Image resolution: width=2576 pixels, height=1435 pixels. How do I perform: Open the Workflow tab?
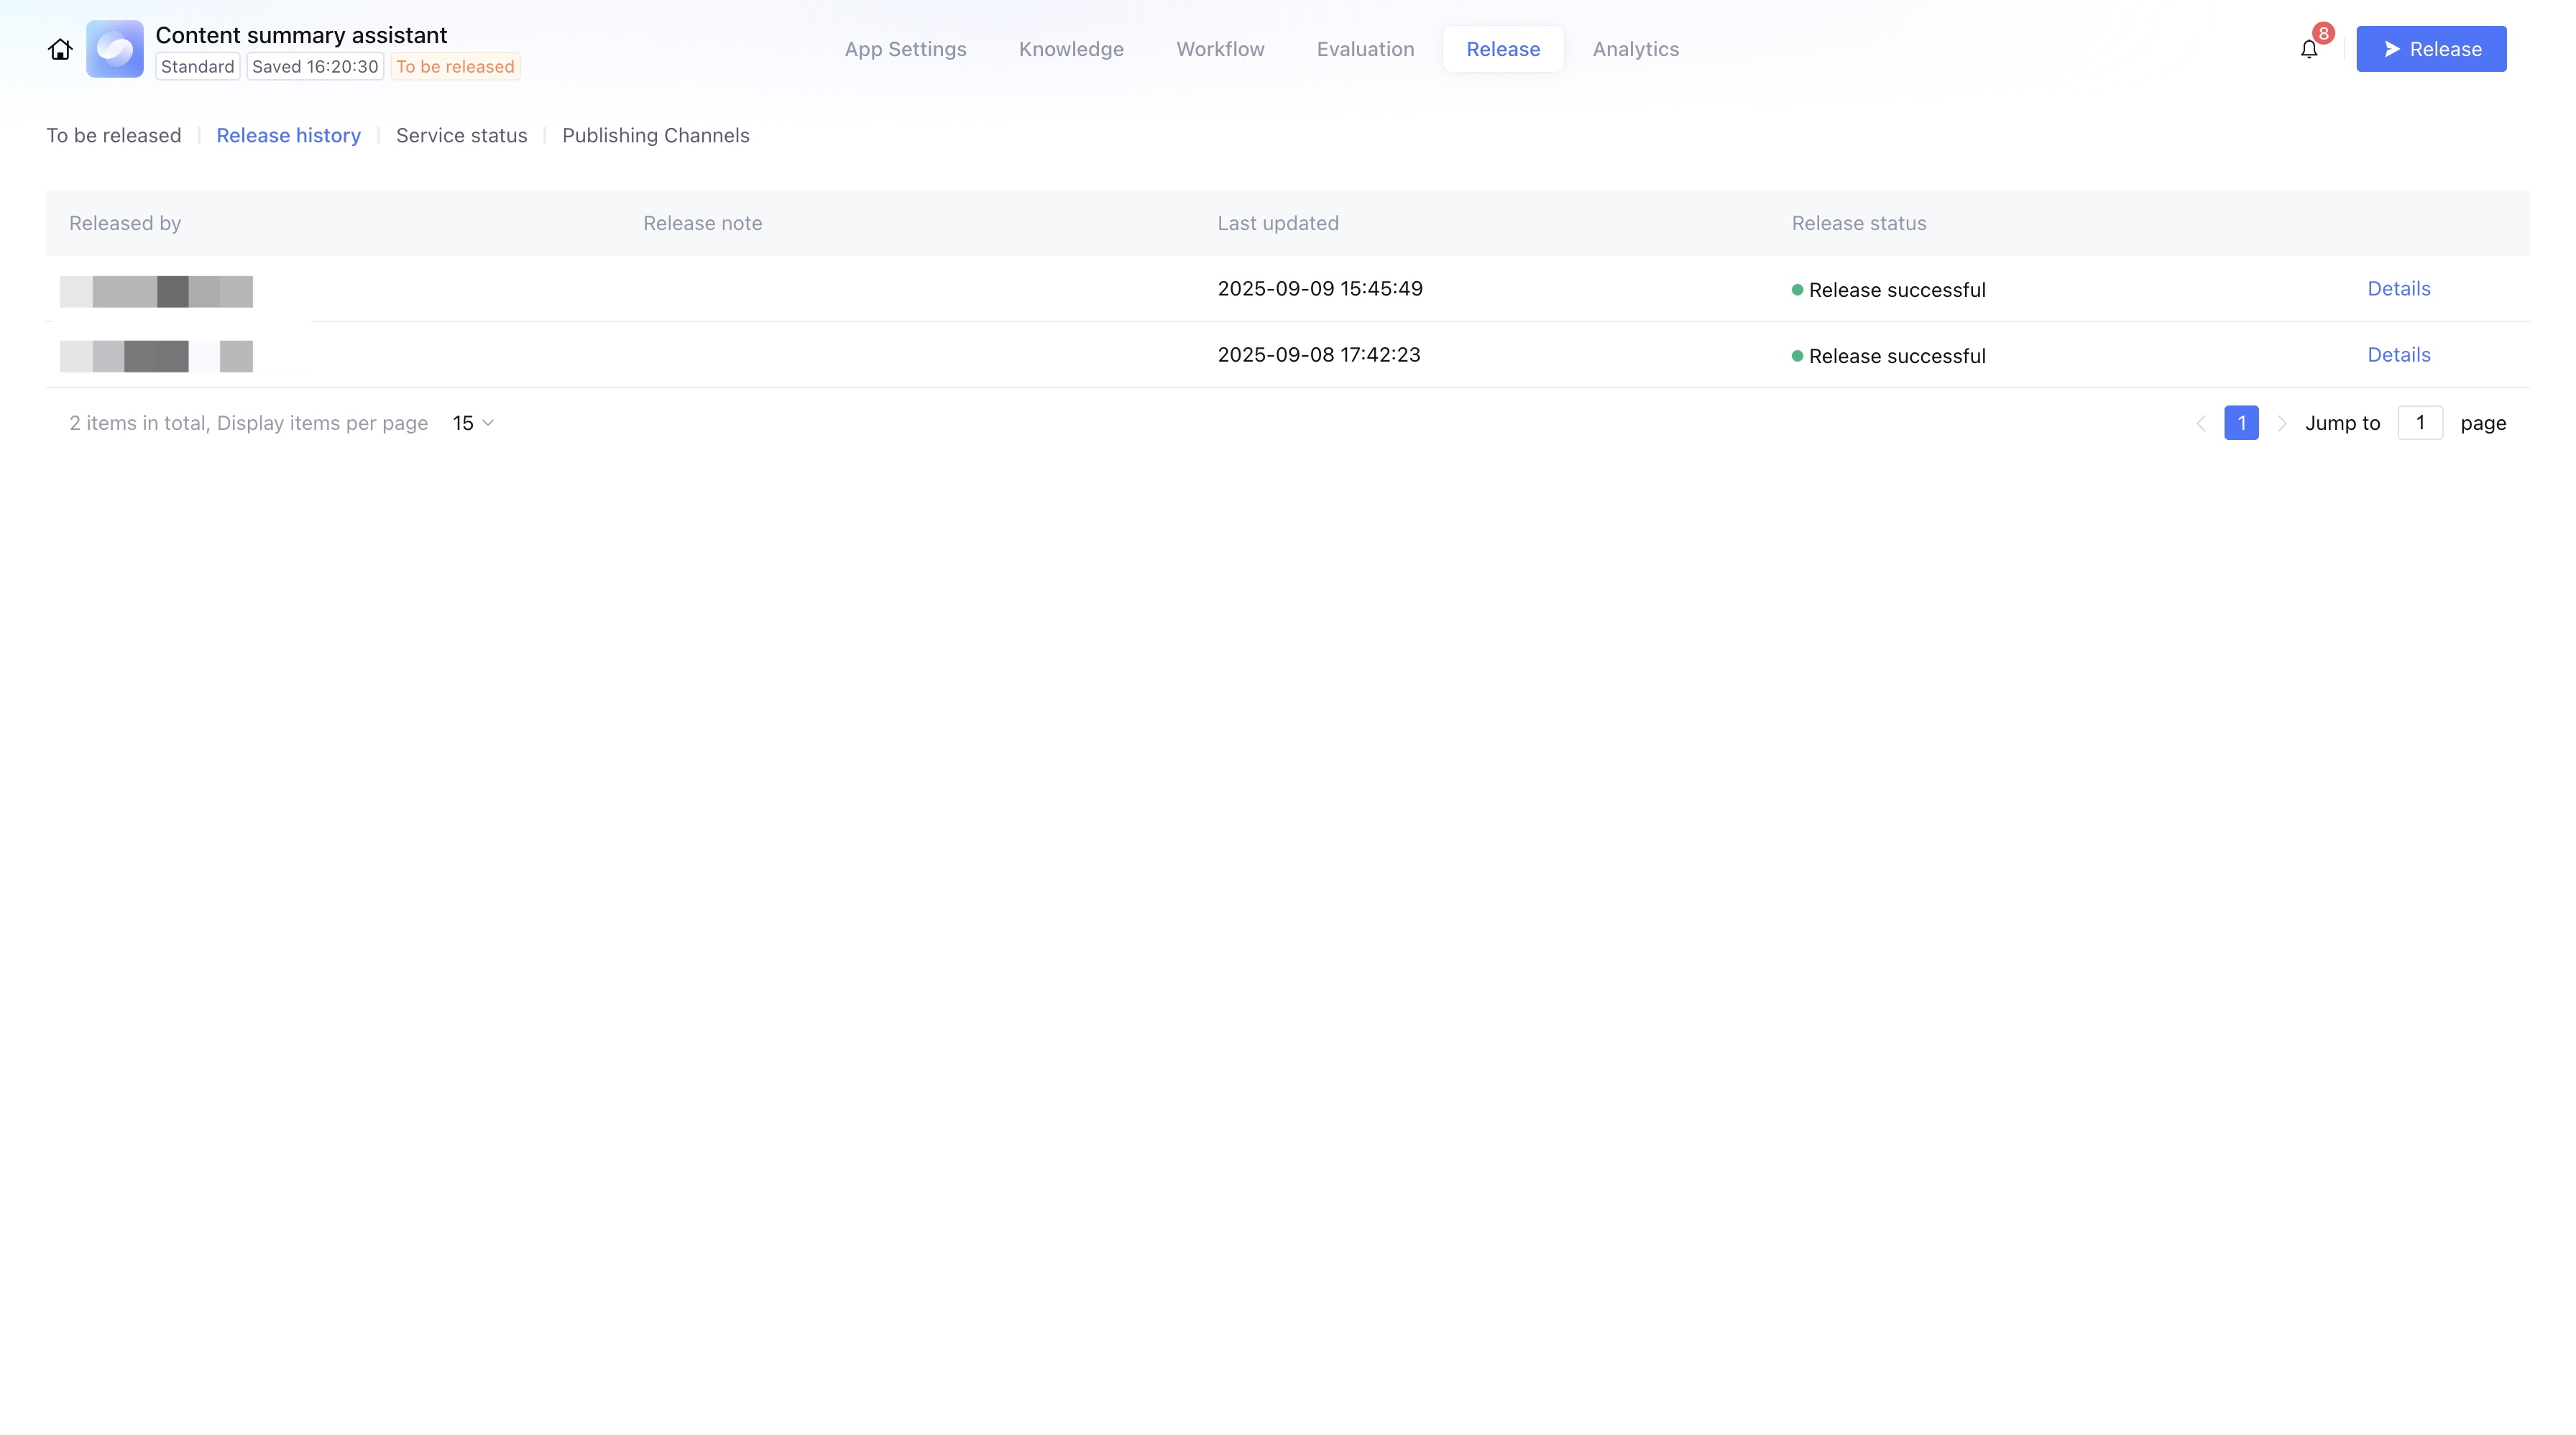point(1220,49)
